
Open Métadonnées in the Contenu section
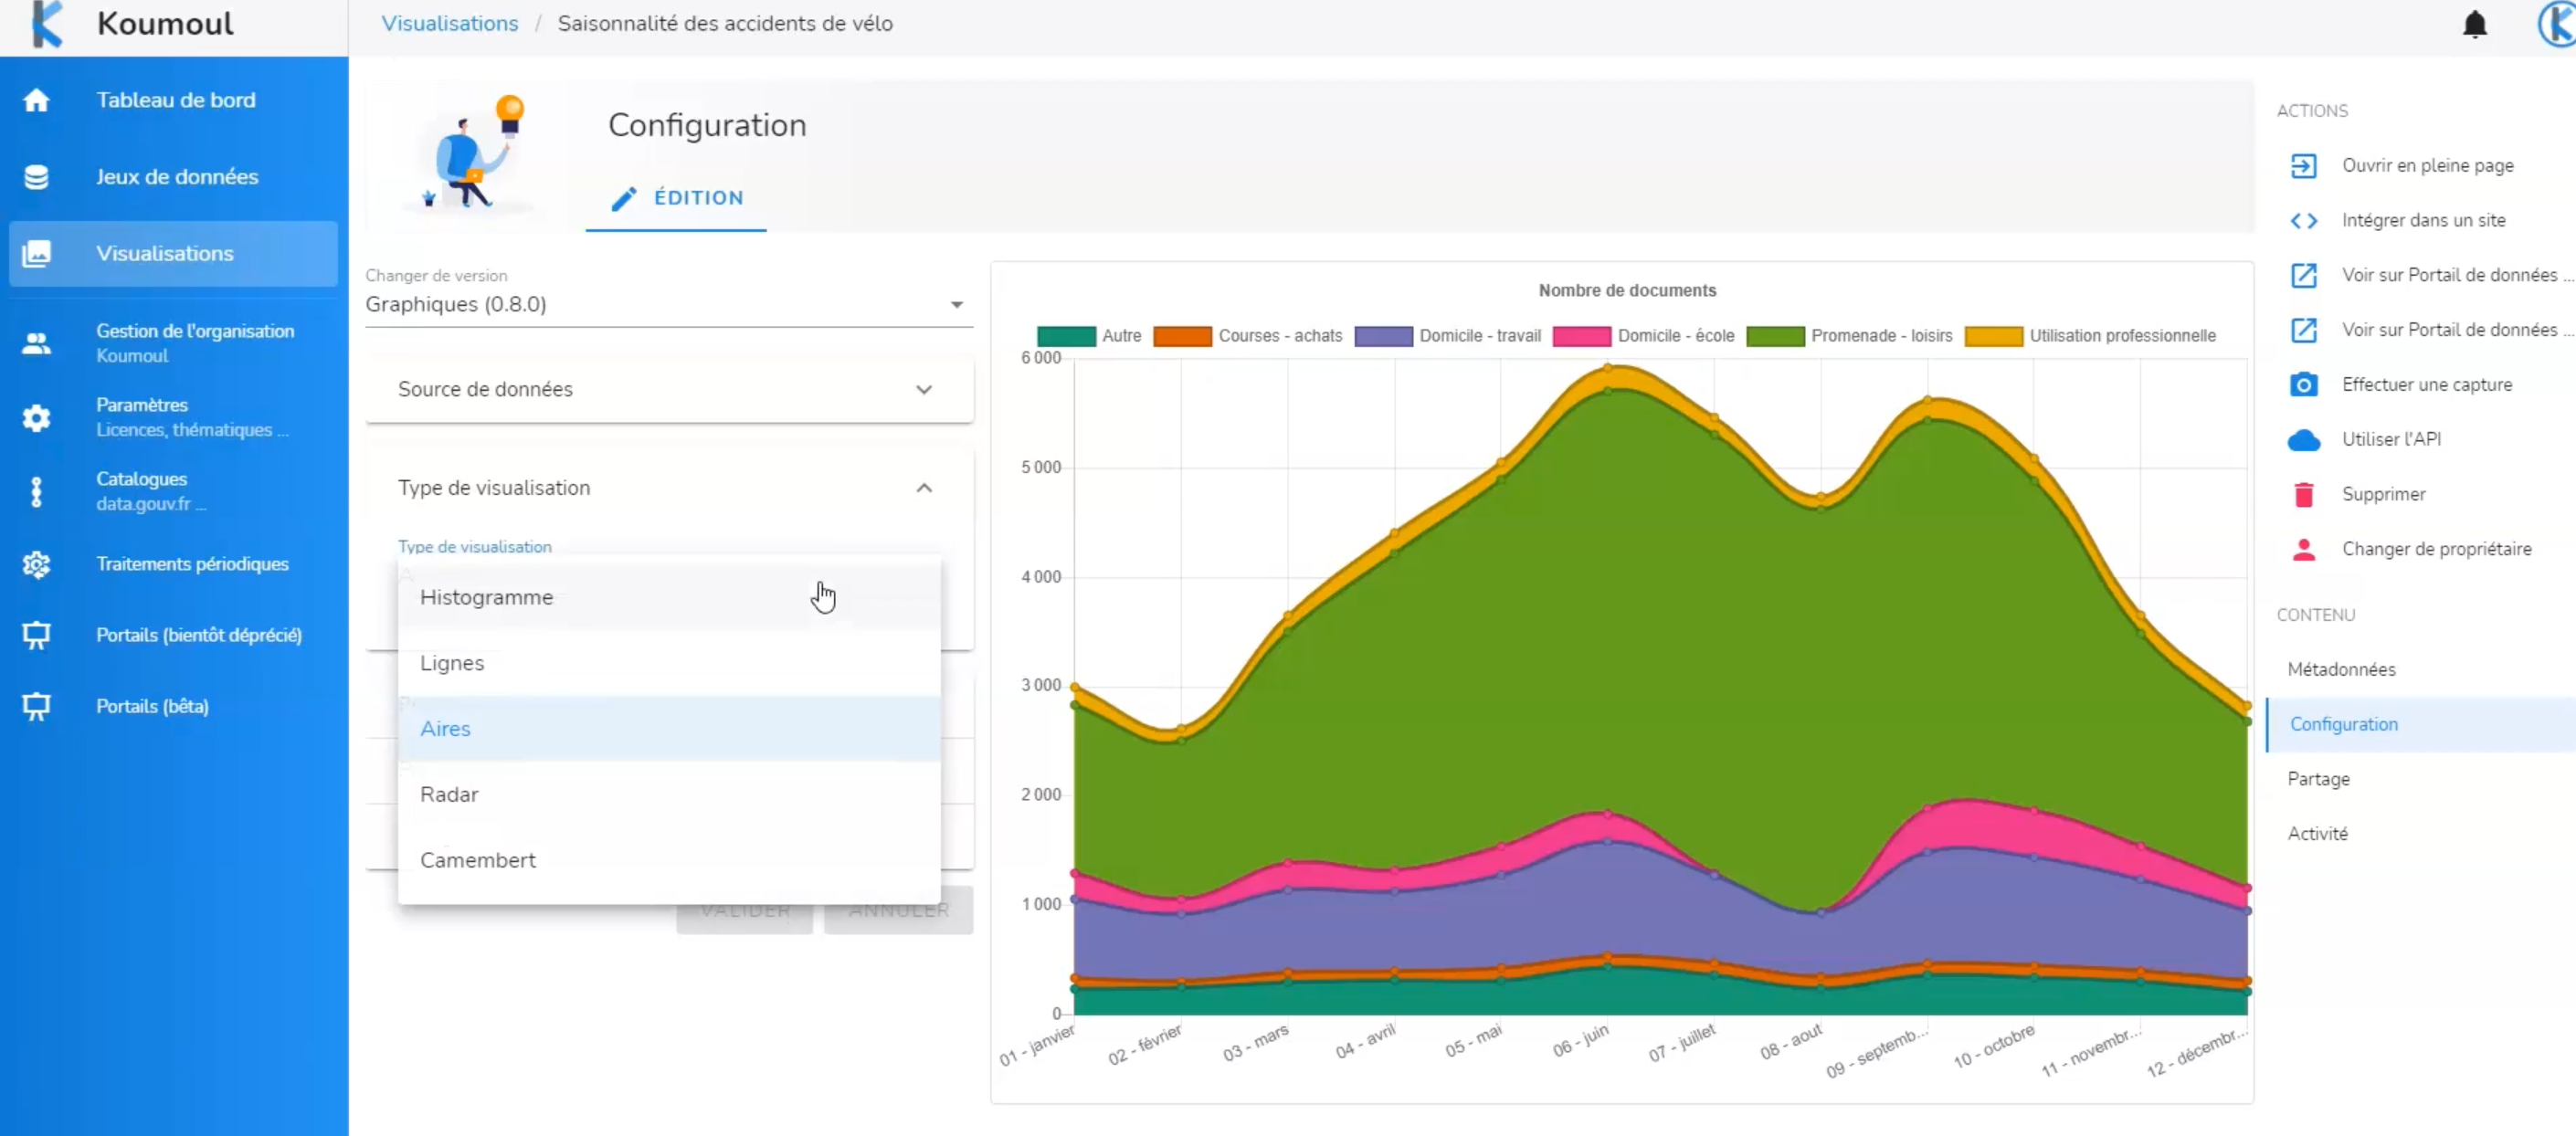(x=2341, y=669)
